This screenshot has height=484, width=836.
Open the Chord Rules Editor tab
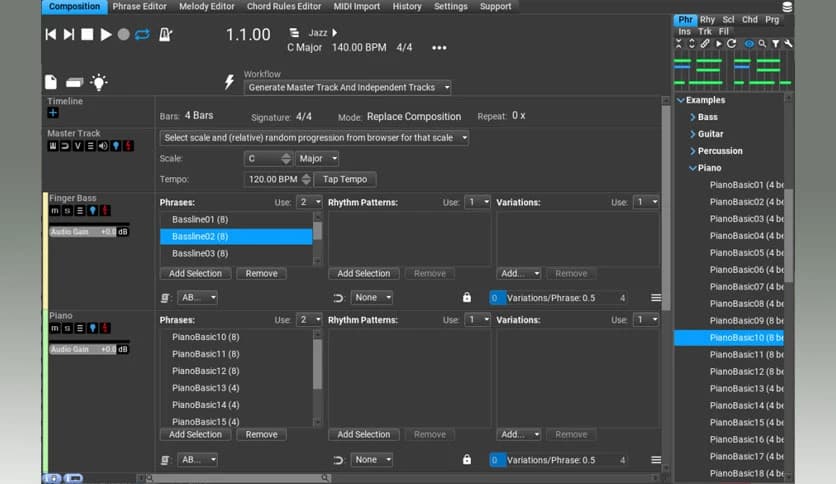click(284, 6)
